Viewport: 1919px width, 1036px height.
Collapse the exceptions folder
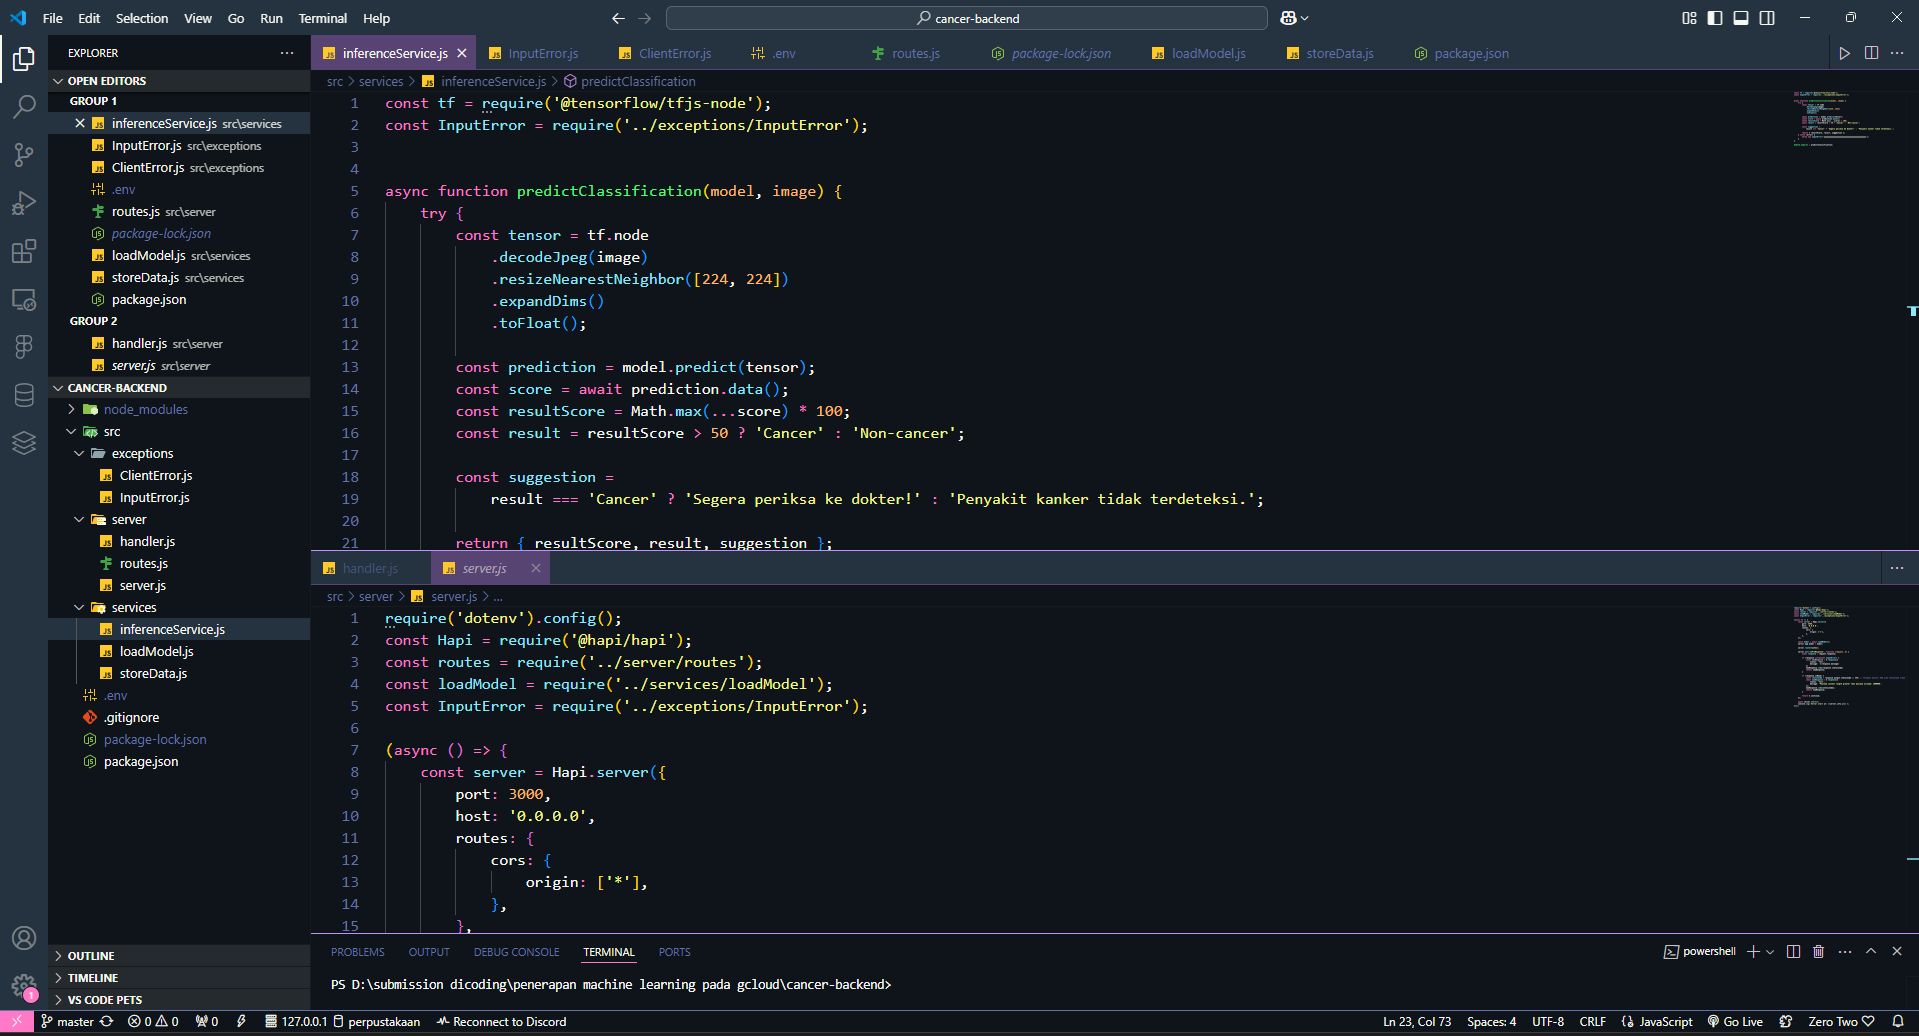click(x=180, y=453)
